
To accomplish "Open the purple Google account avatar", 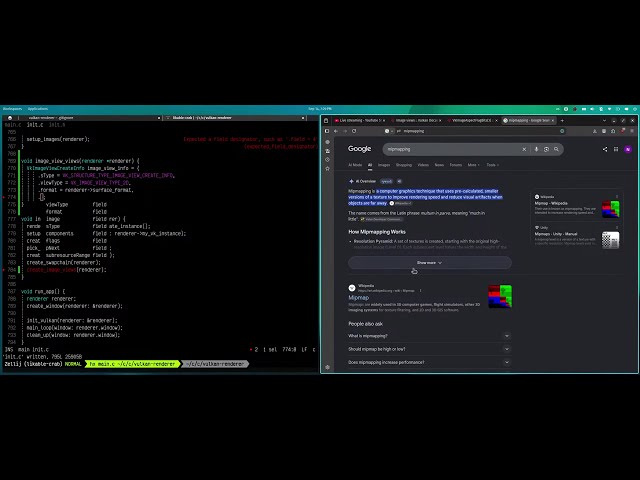I will [x=628, y=149].
